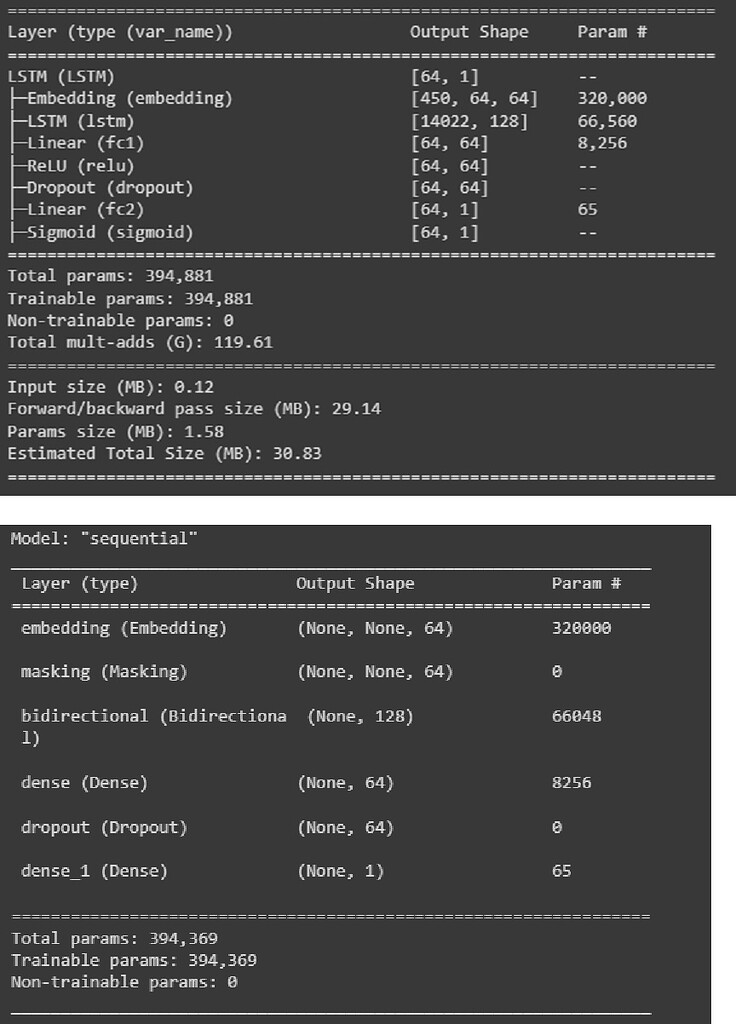This screenshot has height=1024, width=736.
Task: Click the "Total params: 394,369" line
Action: (114, 938)
